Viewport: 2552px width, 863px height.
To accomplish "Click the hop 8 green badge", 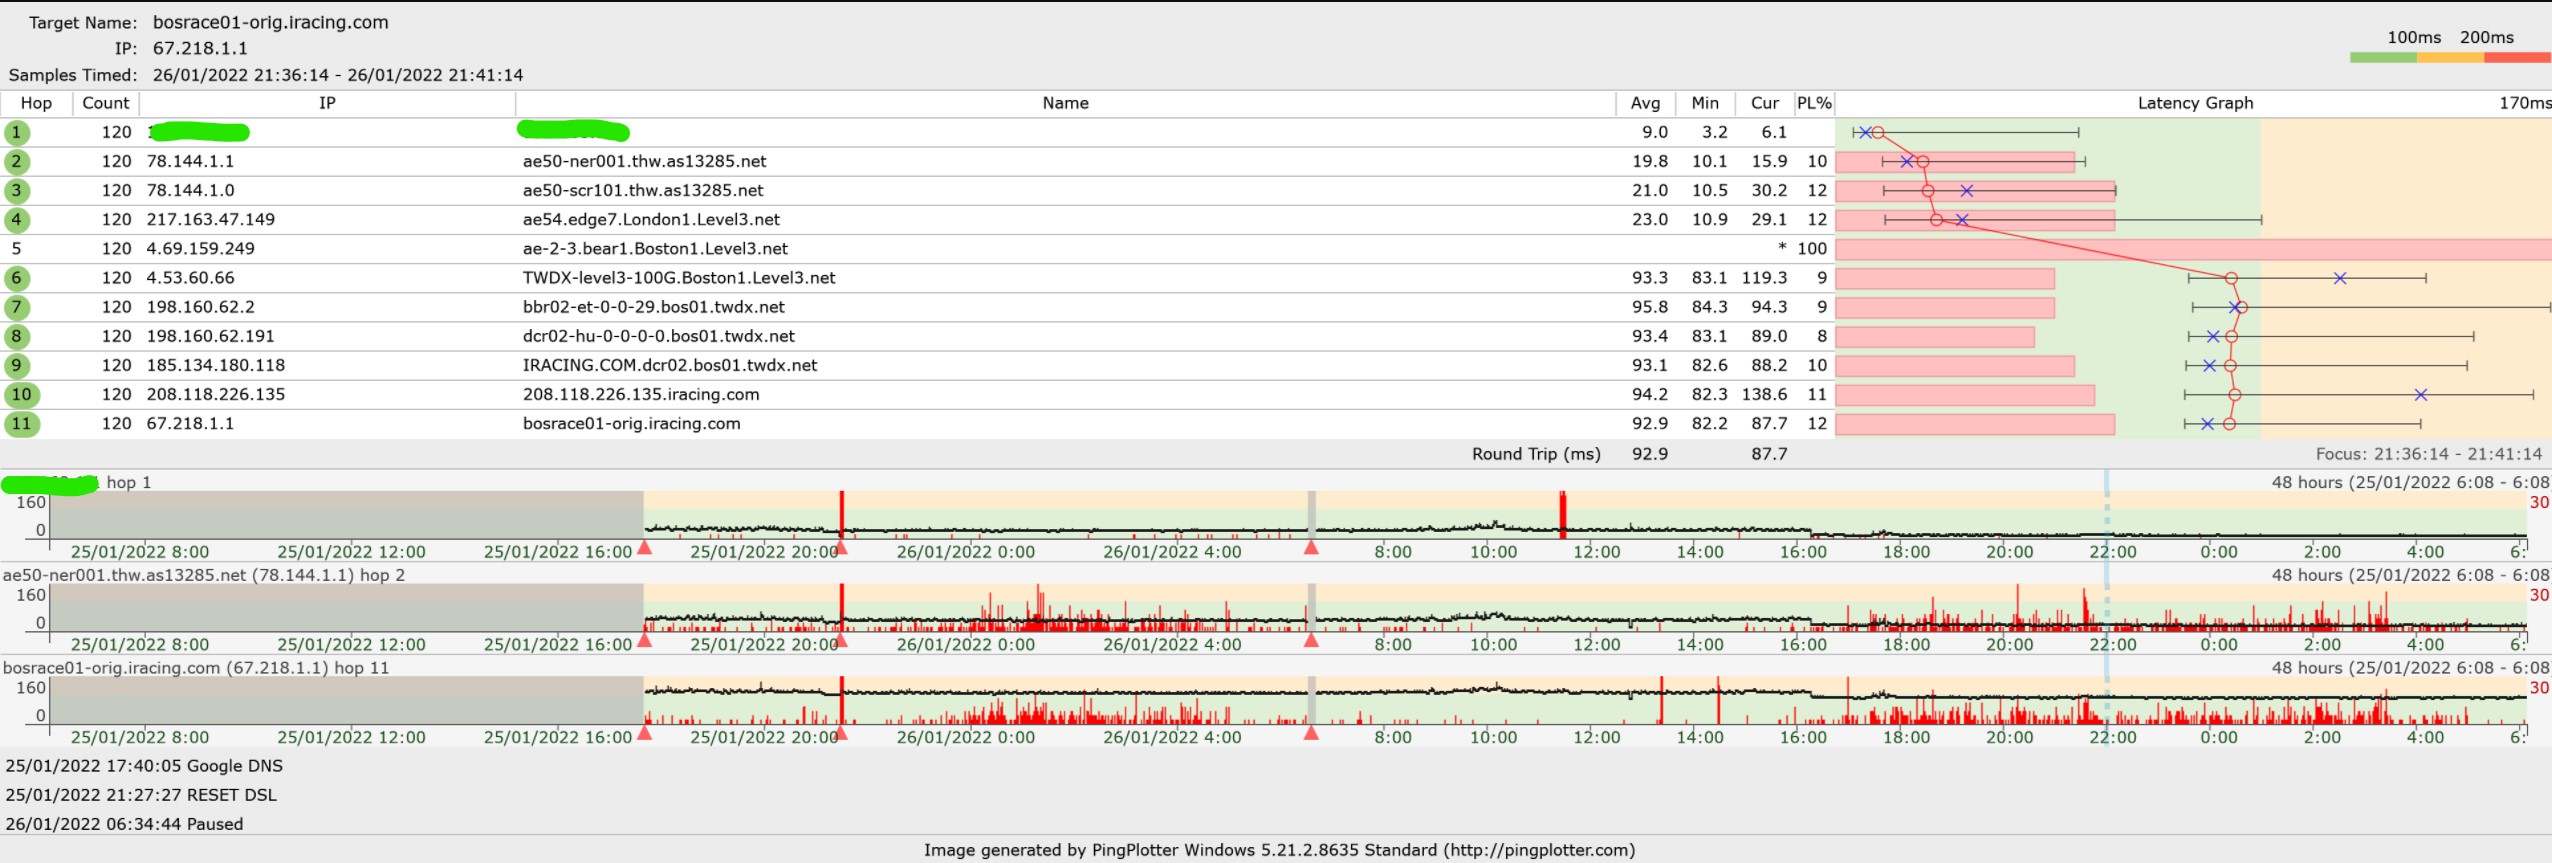I will [x=16, y=336].
